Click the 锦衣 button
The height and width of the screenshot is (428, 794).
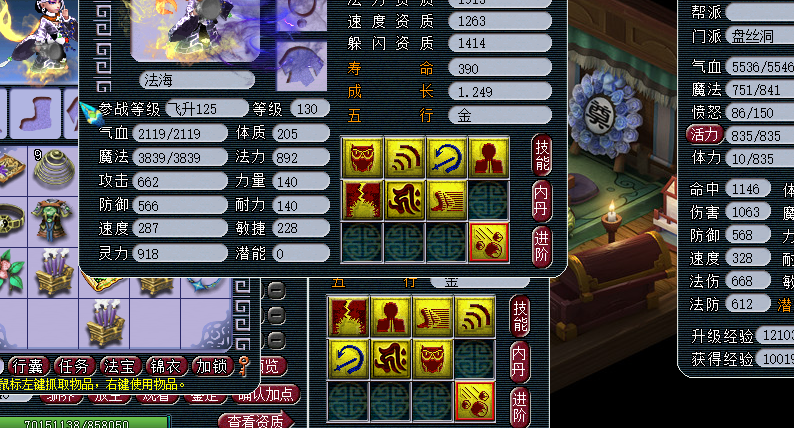[x=165, y=366]
